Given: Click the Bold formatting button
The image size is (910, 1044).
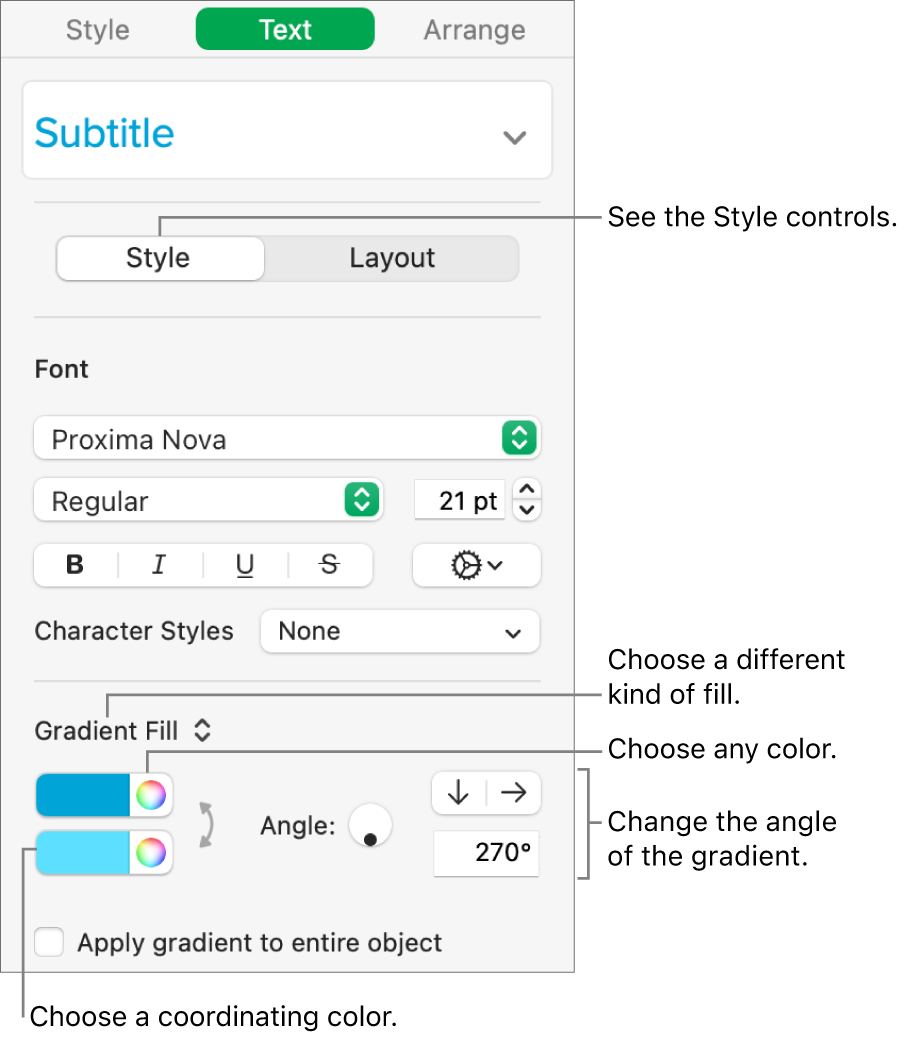Looking at the screenshot, I should [75, 565].
